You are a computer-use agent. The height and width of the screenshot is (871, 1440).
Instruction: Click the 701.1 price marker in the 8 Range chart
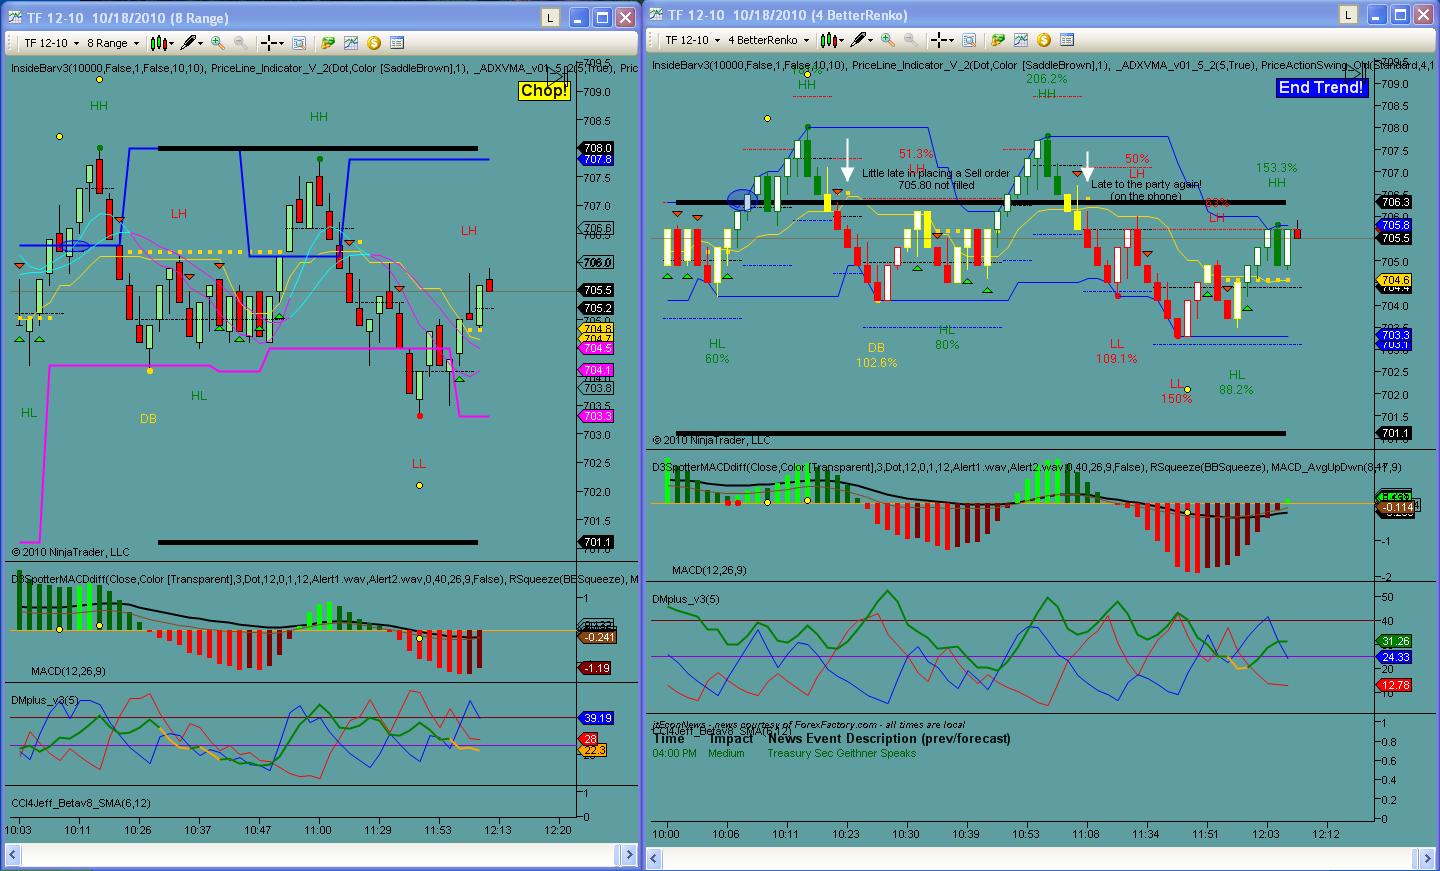(x=597, y=542)
